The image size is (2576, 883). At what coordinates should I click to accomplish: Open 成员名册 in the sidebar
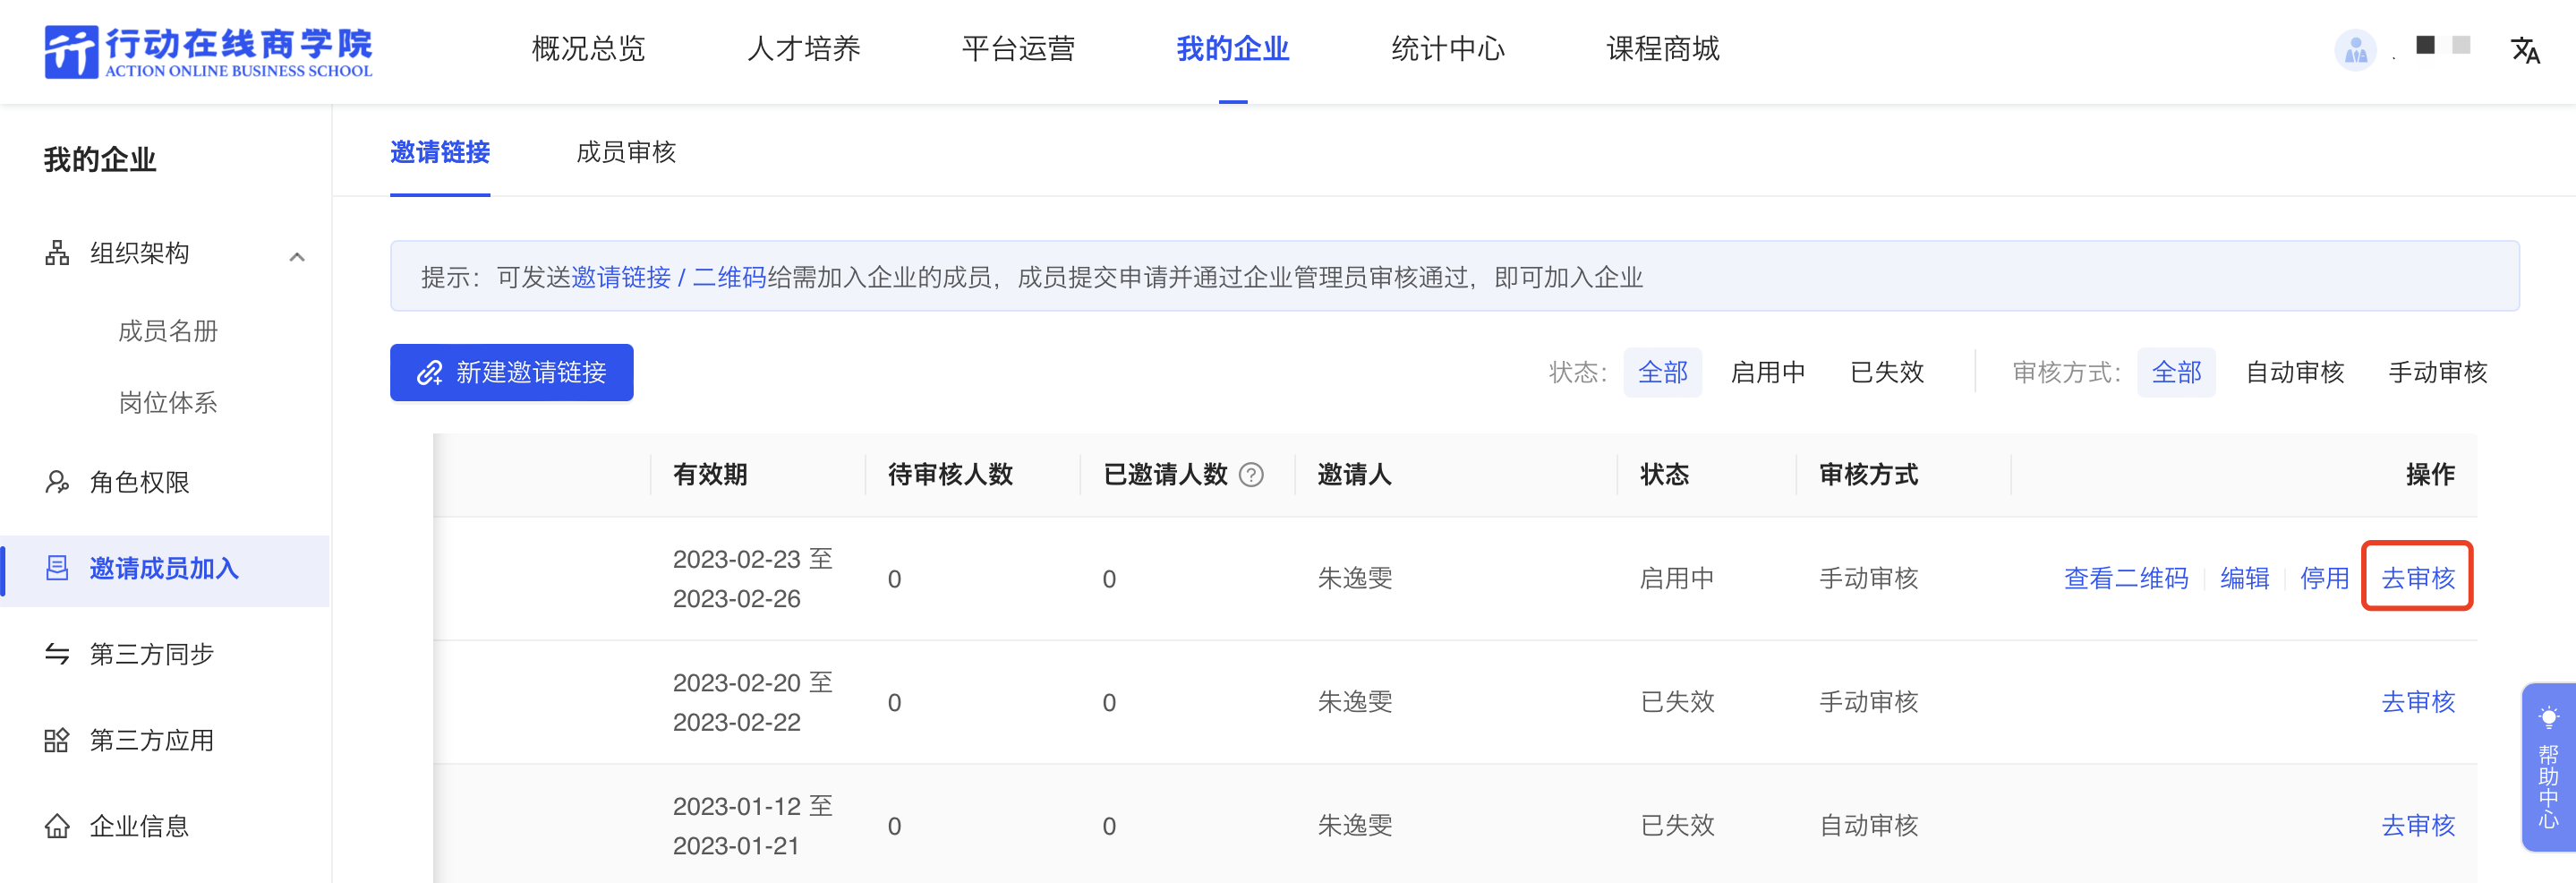[x=168, y=331]
